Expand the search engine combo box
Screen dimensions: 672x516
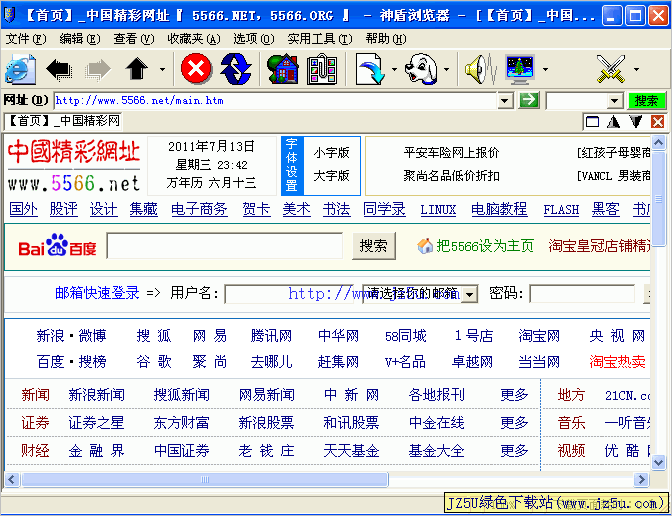pyautogui.click(x=615, y=101)
